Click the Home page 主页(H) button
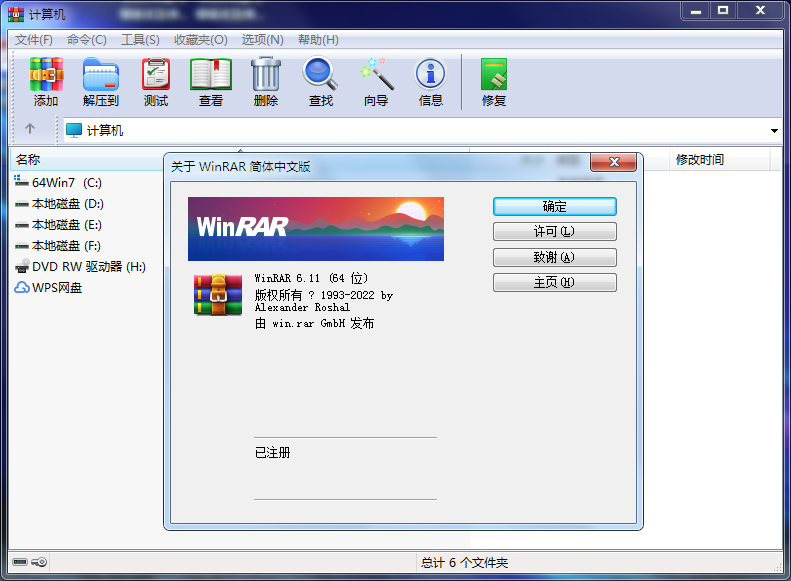The width and height of the screenshot is (791, 581). (x=555, y=282)
